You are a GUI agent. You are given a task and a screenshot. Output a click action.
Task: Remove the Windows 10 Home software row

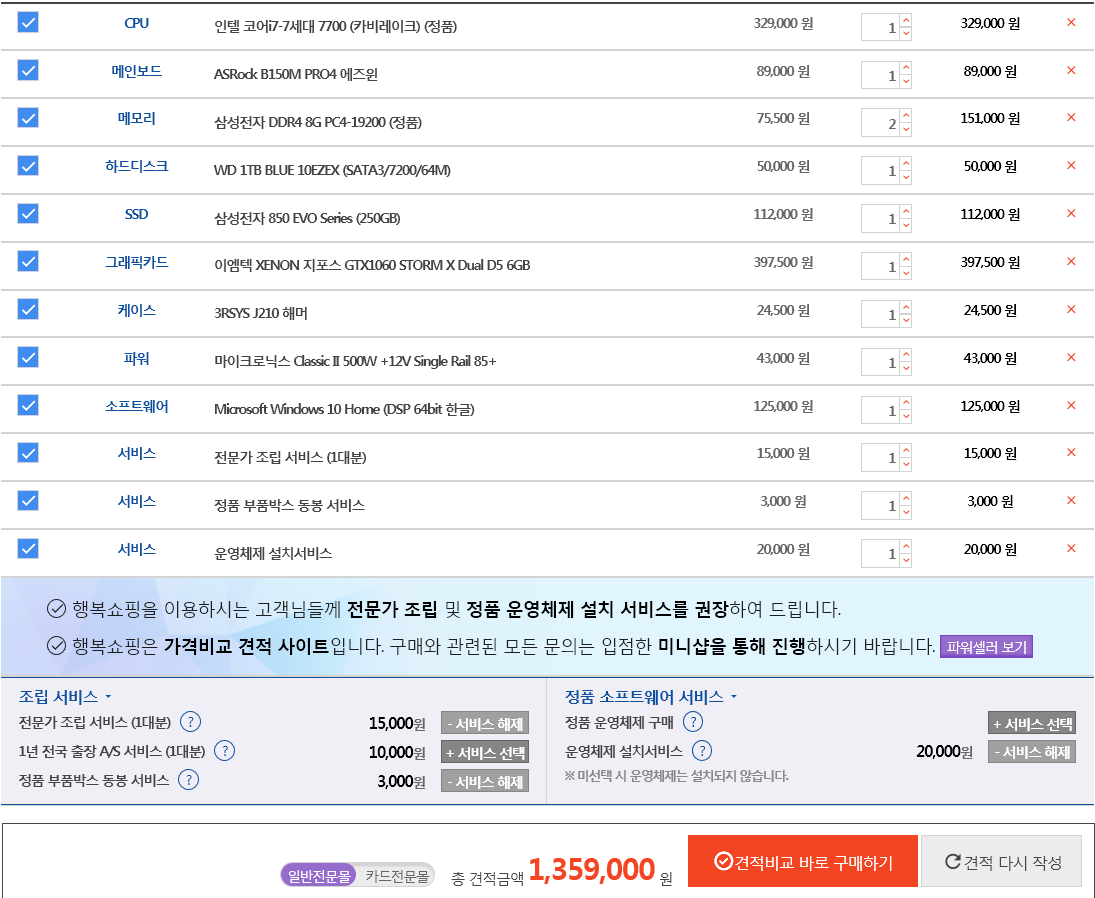tap(1071, 405)
